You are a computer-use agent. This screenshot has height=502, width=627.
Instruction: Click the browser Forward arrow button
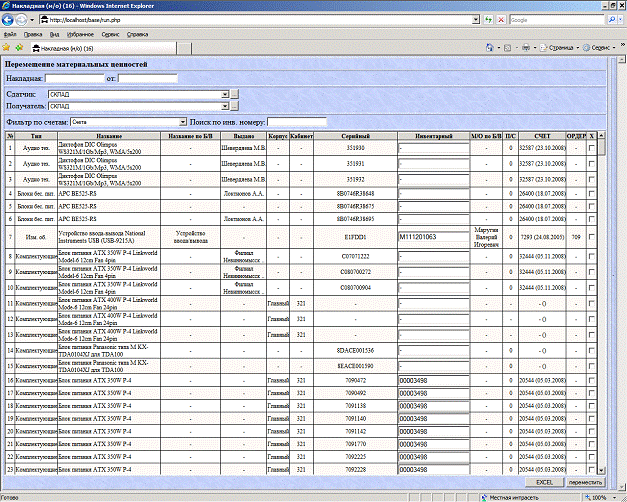pyautogui.click(x=22, y=20)
